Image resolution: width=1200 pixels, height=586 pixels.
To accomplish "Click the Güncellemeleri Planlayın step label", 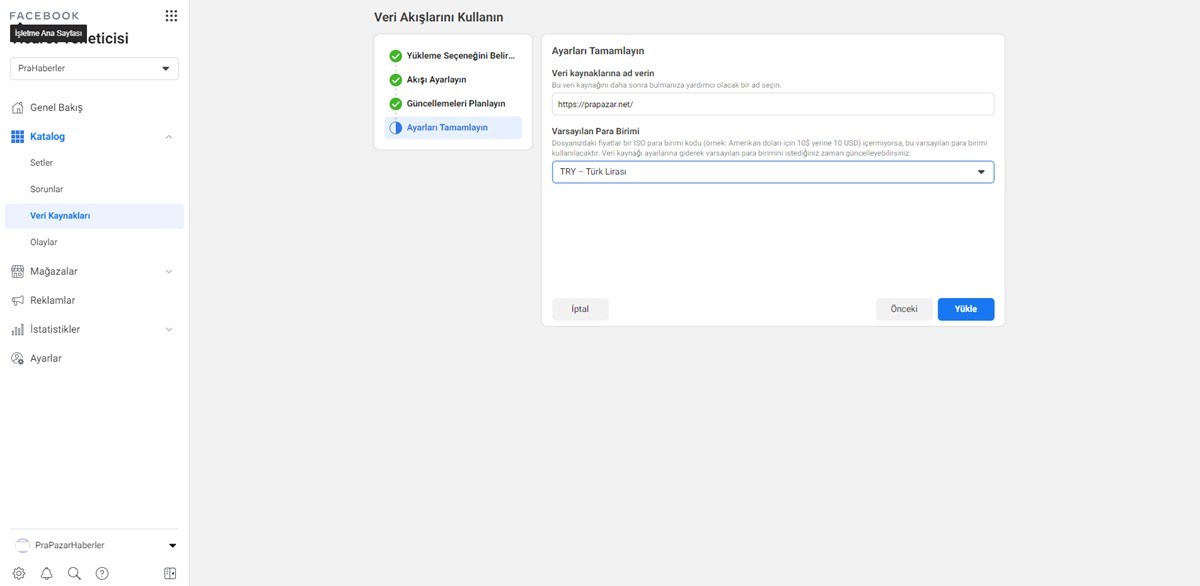I will (x=456, y=104).
